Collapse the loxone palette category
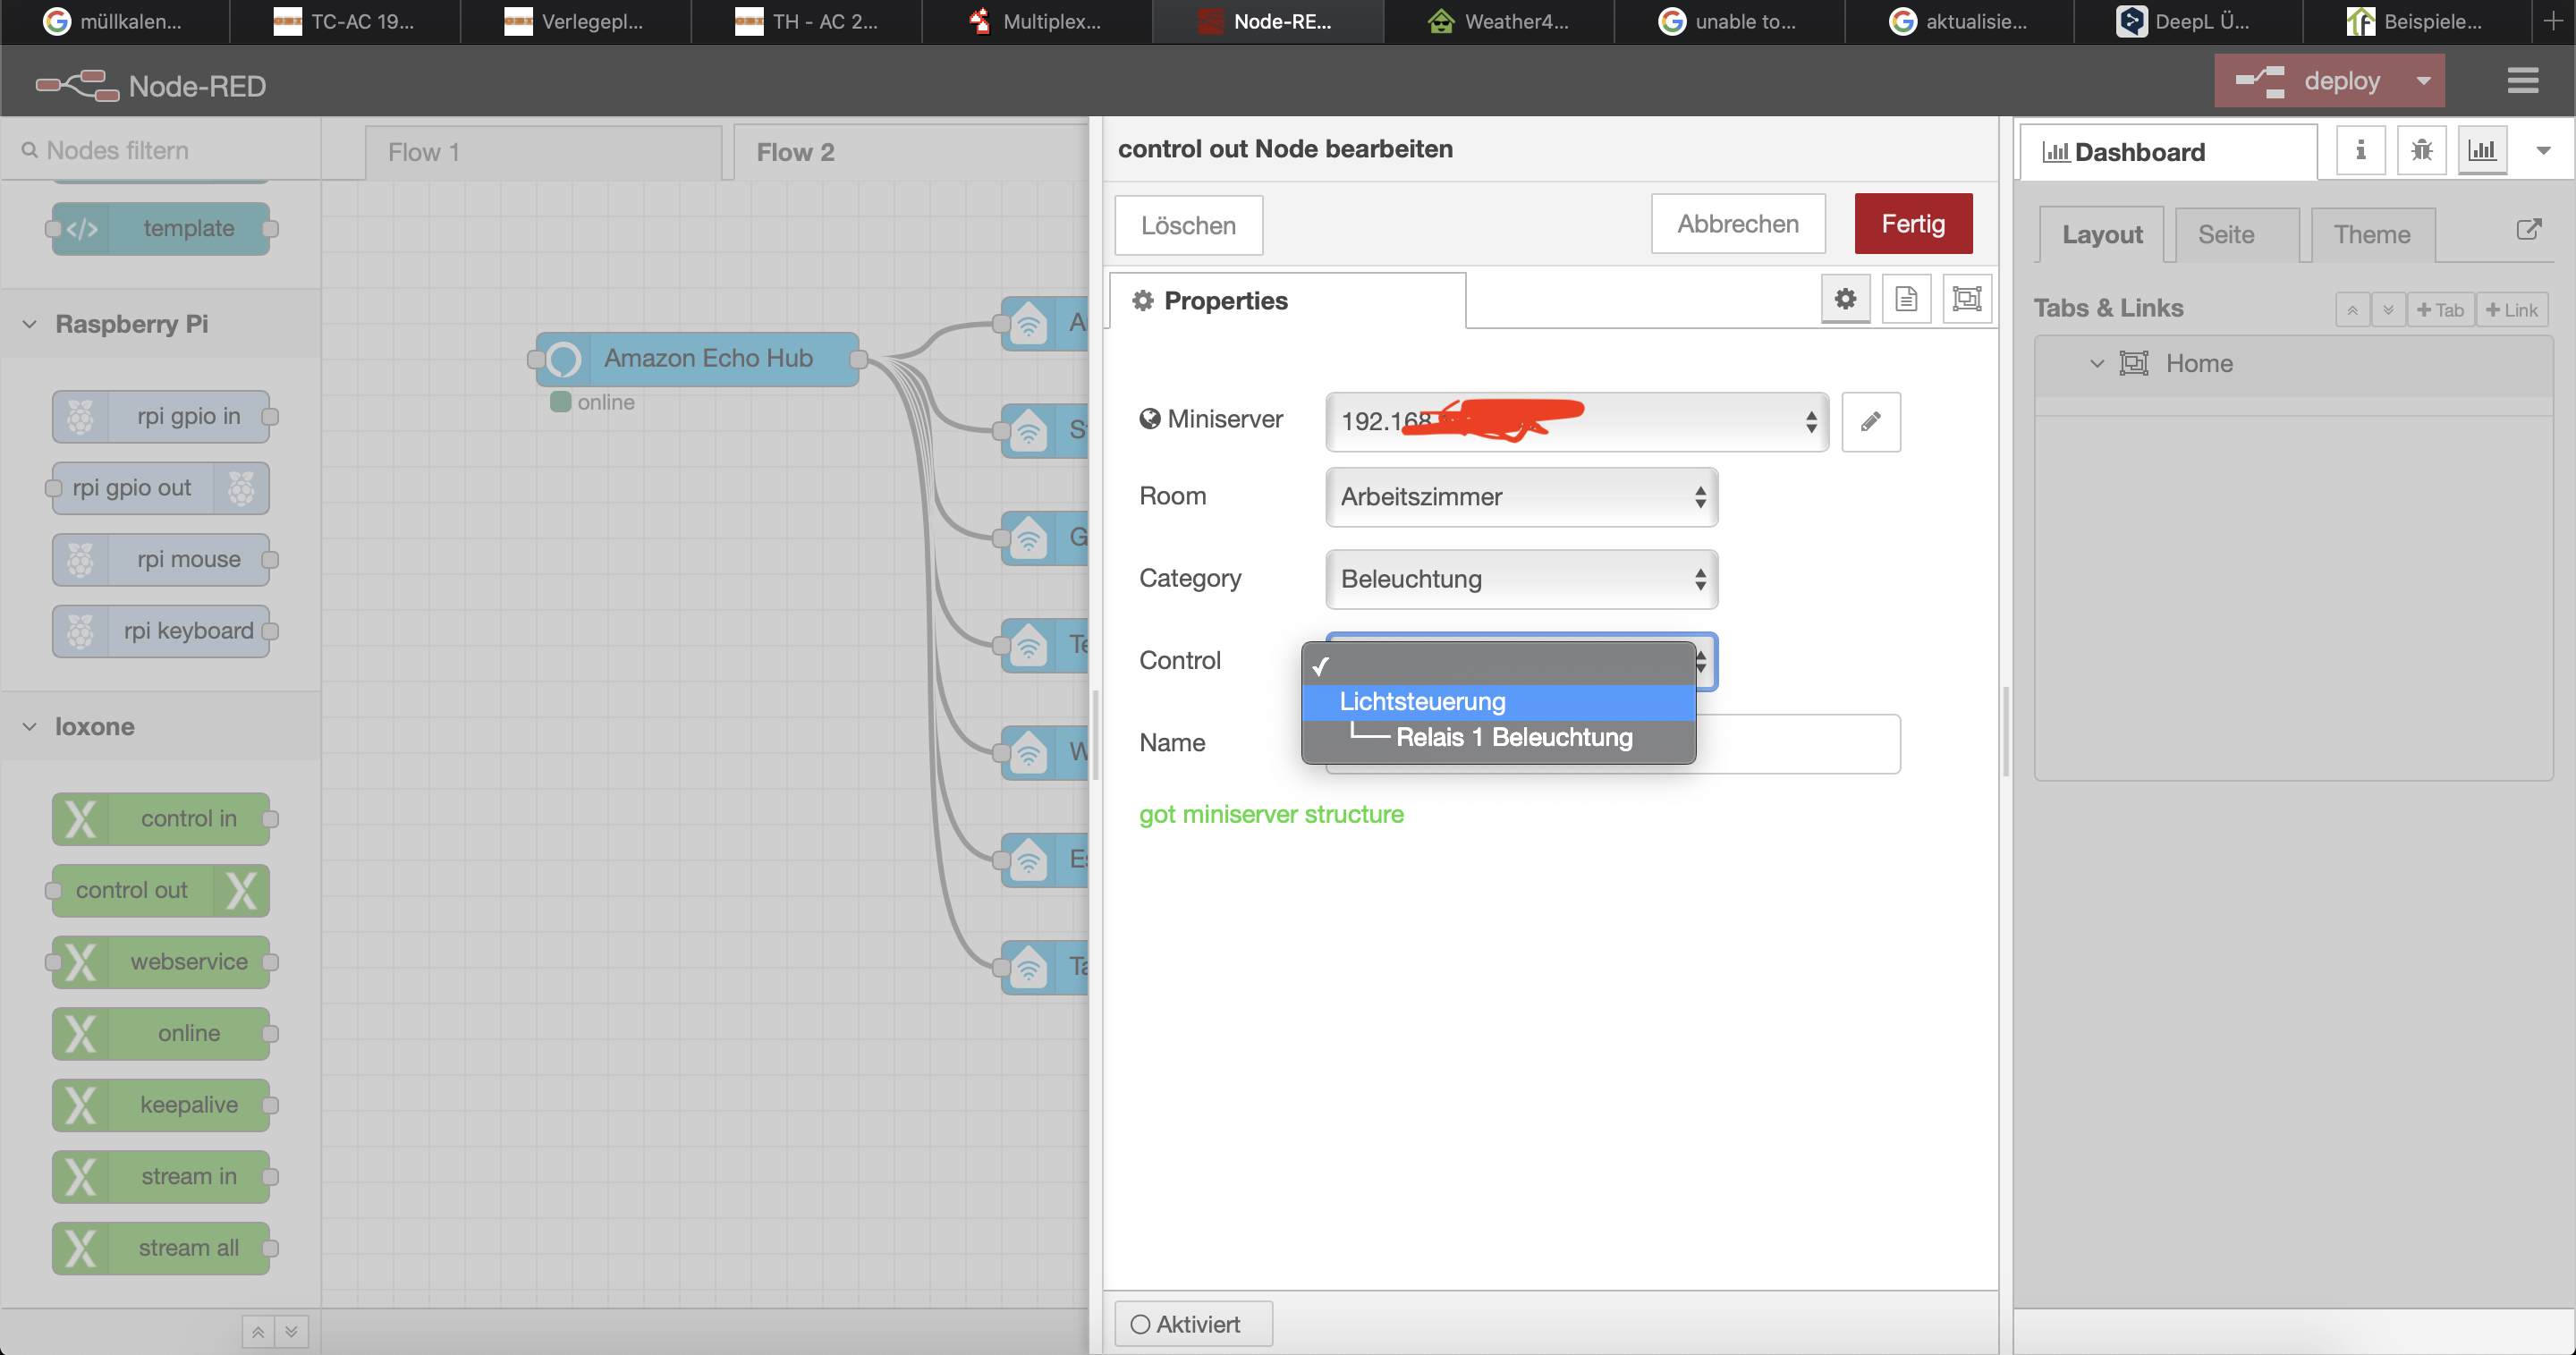The width and height of the screenshot is (2576, 1355). [30, 727]
